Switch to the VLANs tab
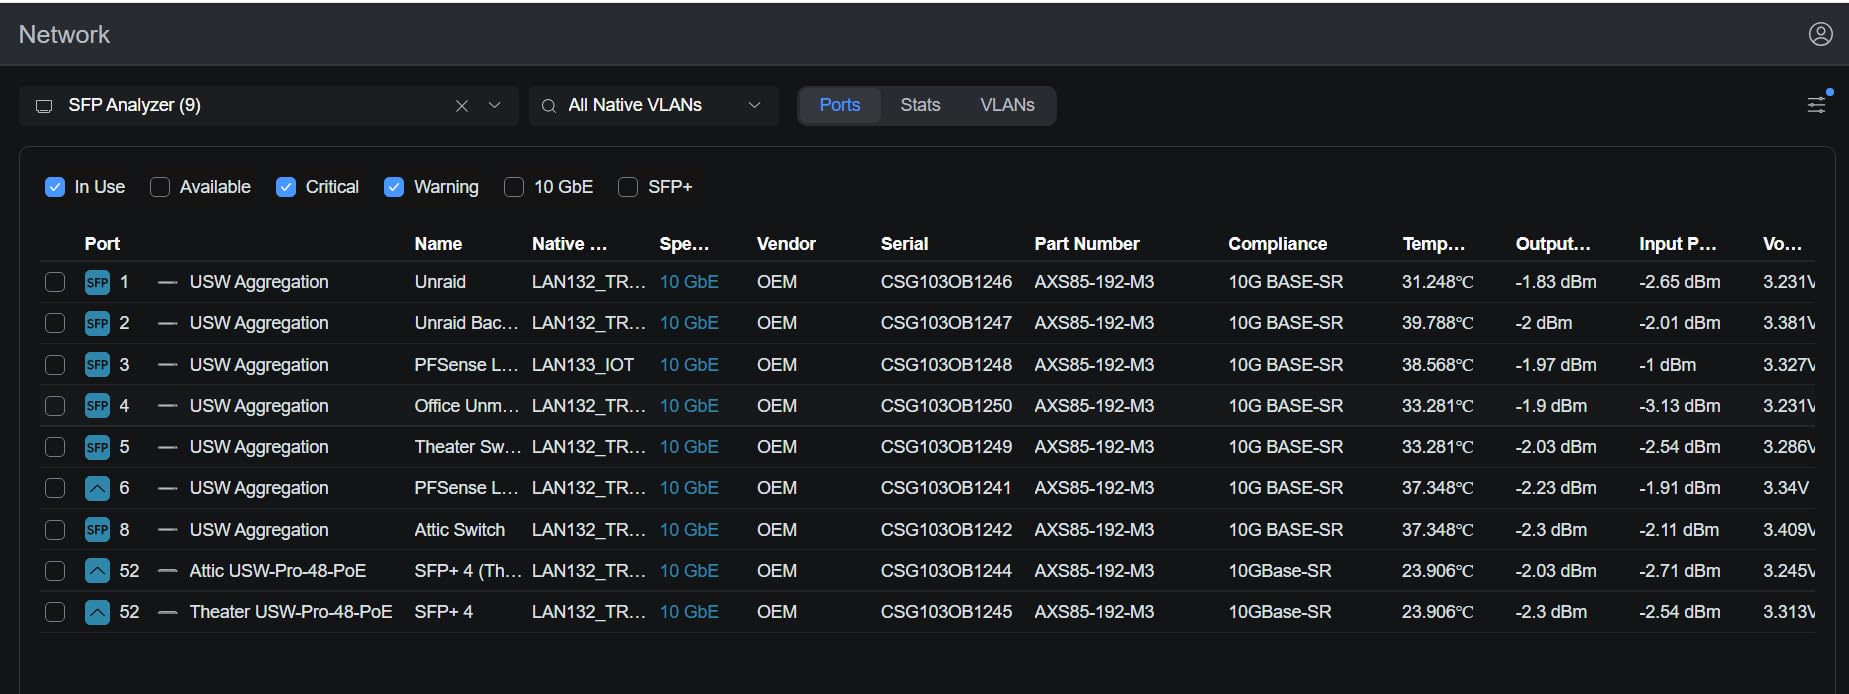The width and height of the screenshot is (1849, 694). click(1007, 105)
